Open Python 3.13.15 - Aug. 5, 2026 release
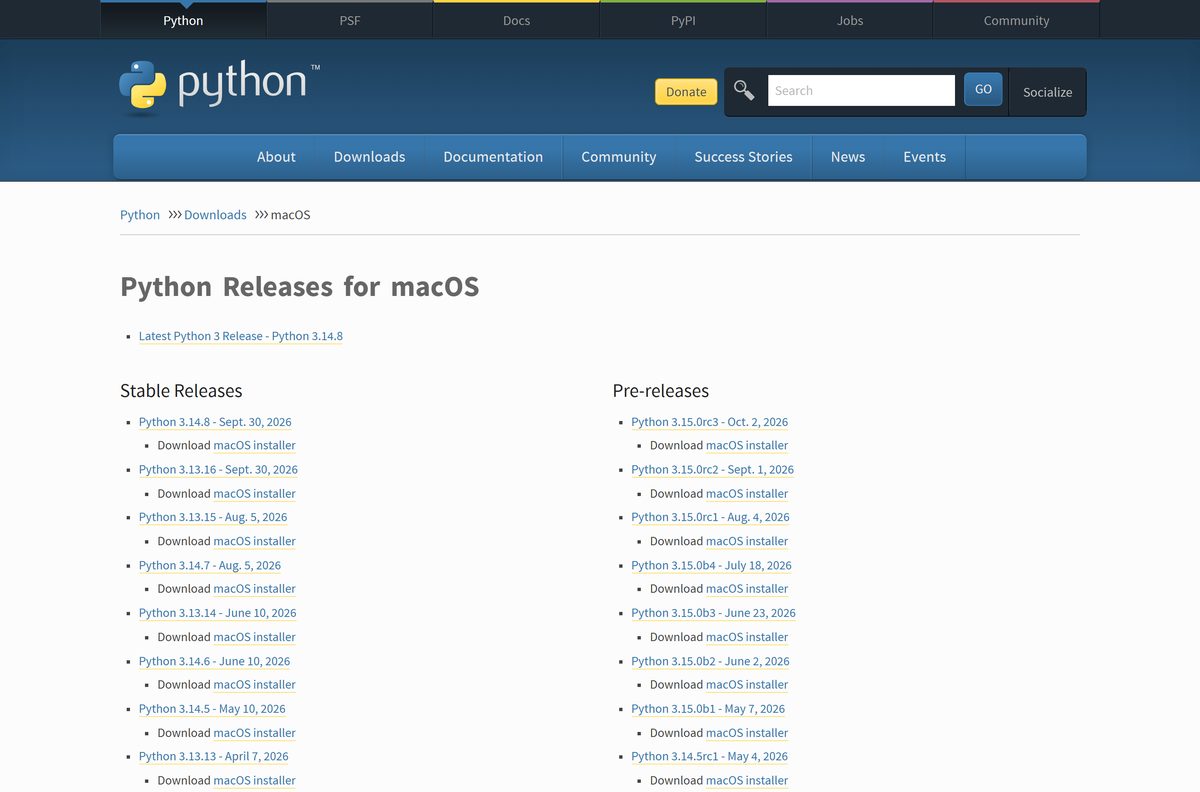 (213, 518)
